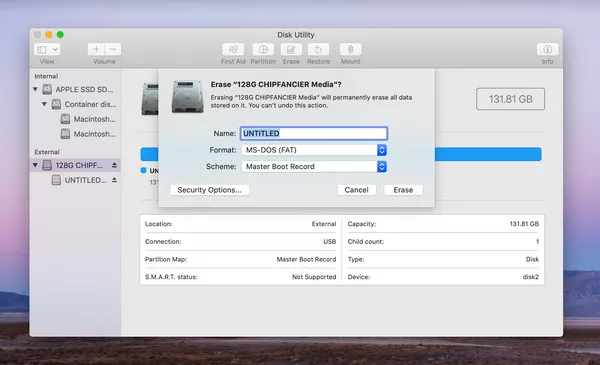Click the hard drive icon in dialog
The image size is (600, 365).
188,96
